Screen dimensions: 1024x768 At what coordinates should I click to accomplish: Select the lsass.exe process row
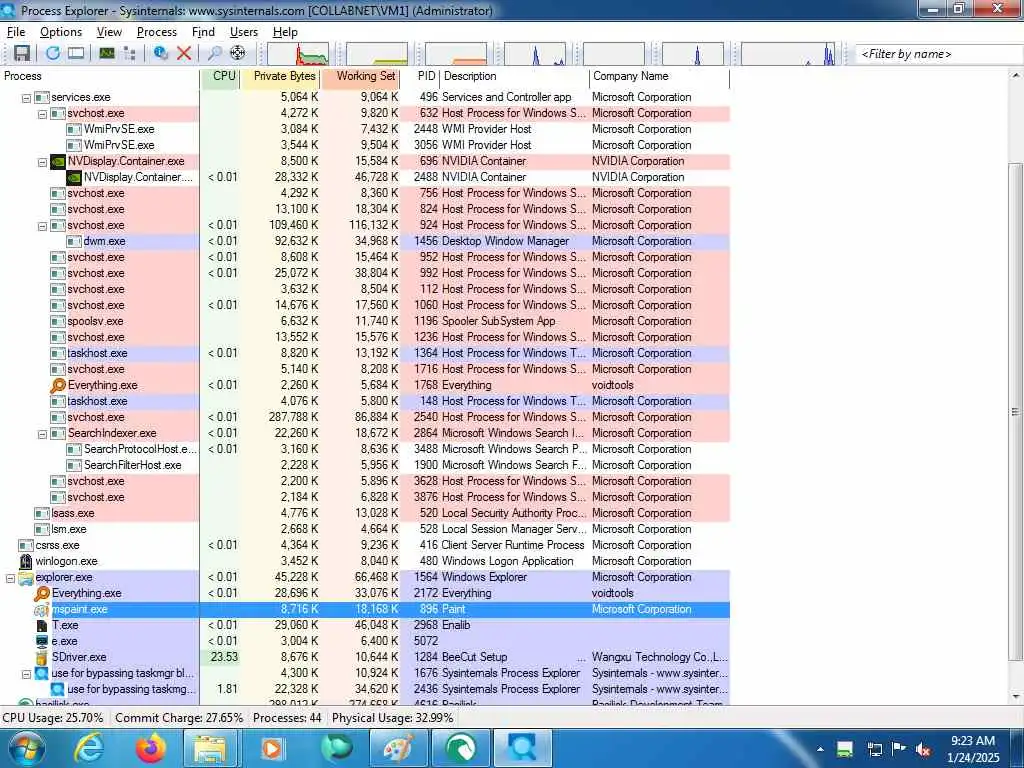coord(365,513)
